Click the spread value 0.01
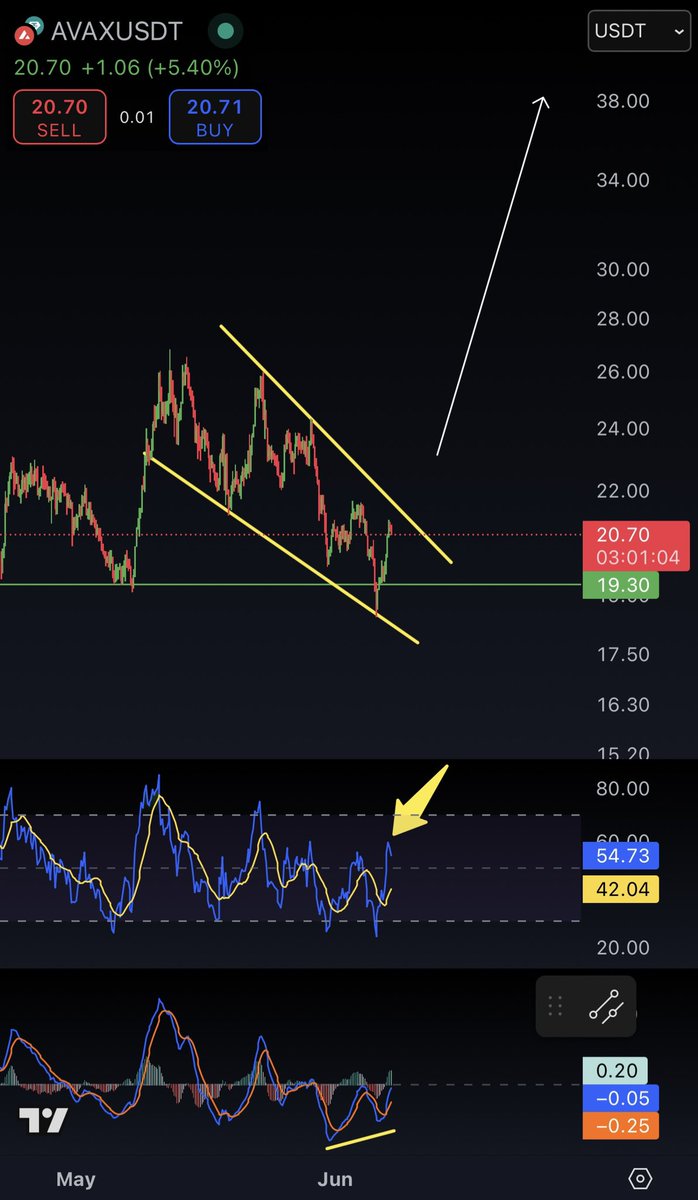Screen dimensions: 698x1200 pyautogui.click(x=137, y=118)
